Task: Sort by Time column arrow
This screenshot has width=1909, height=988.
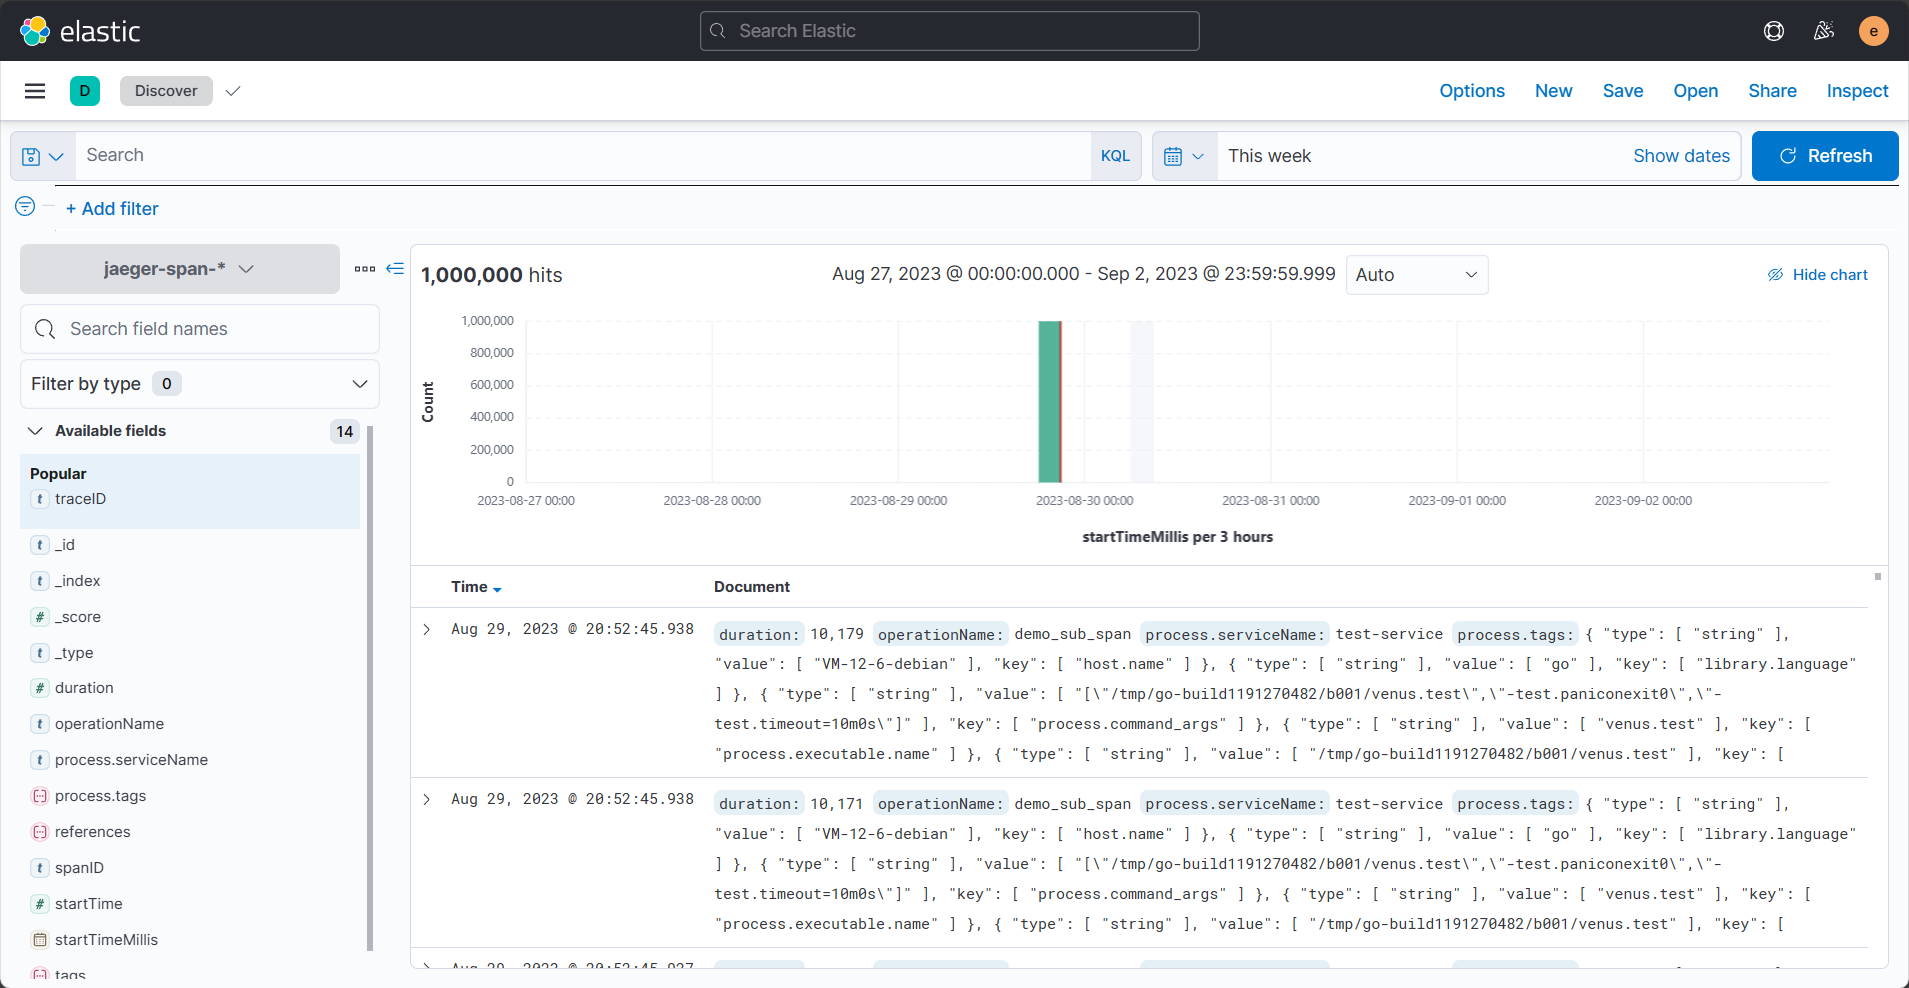Action: [x=497, y=589]
